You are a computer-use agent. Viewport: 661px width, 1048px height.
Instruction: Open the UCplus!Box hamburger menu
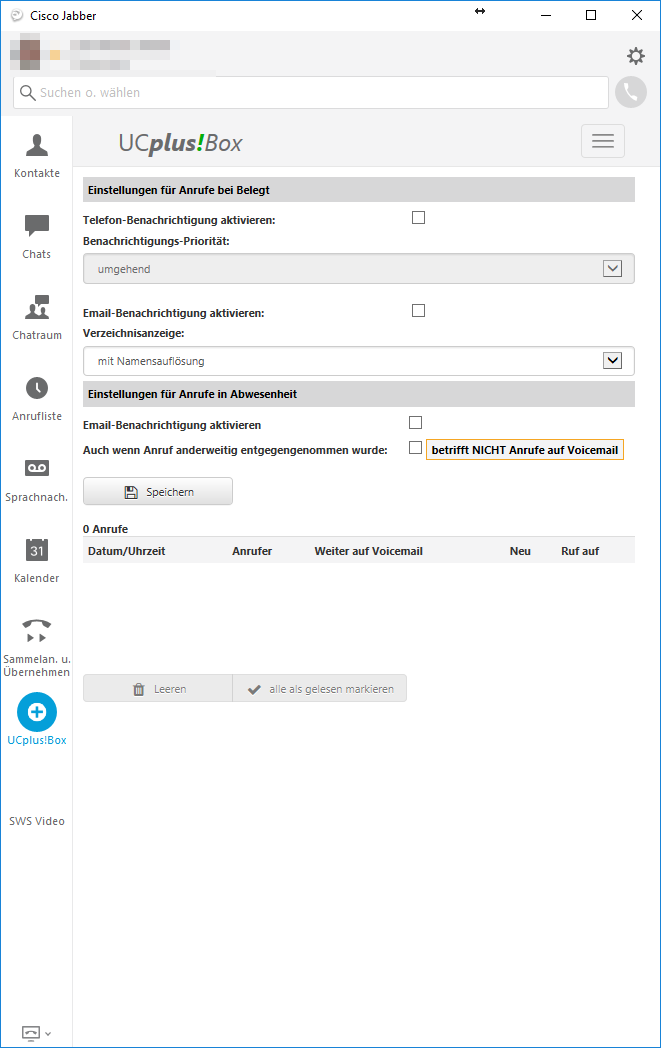click(x=603, y=141)
